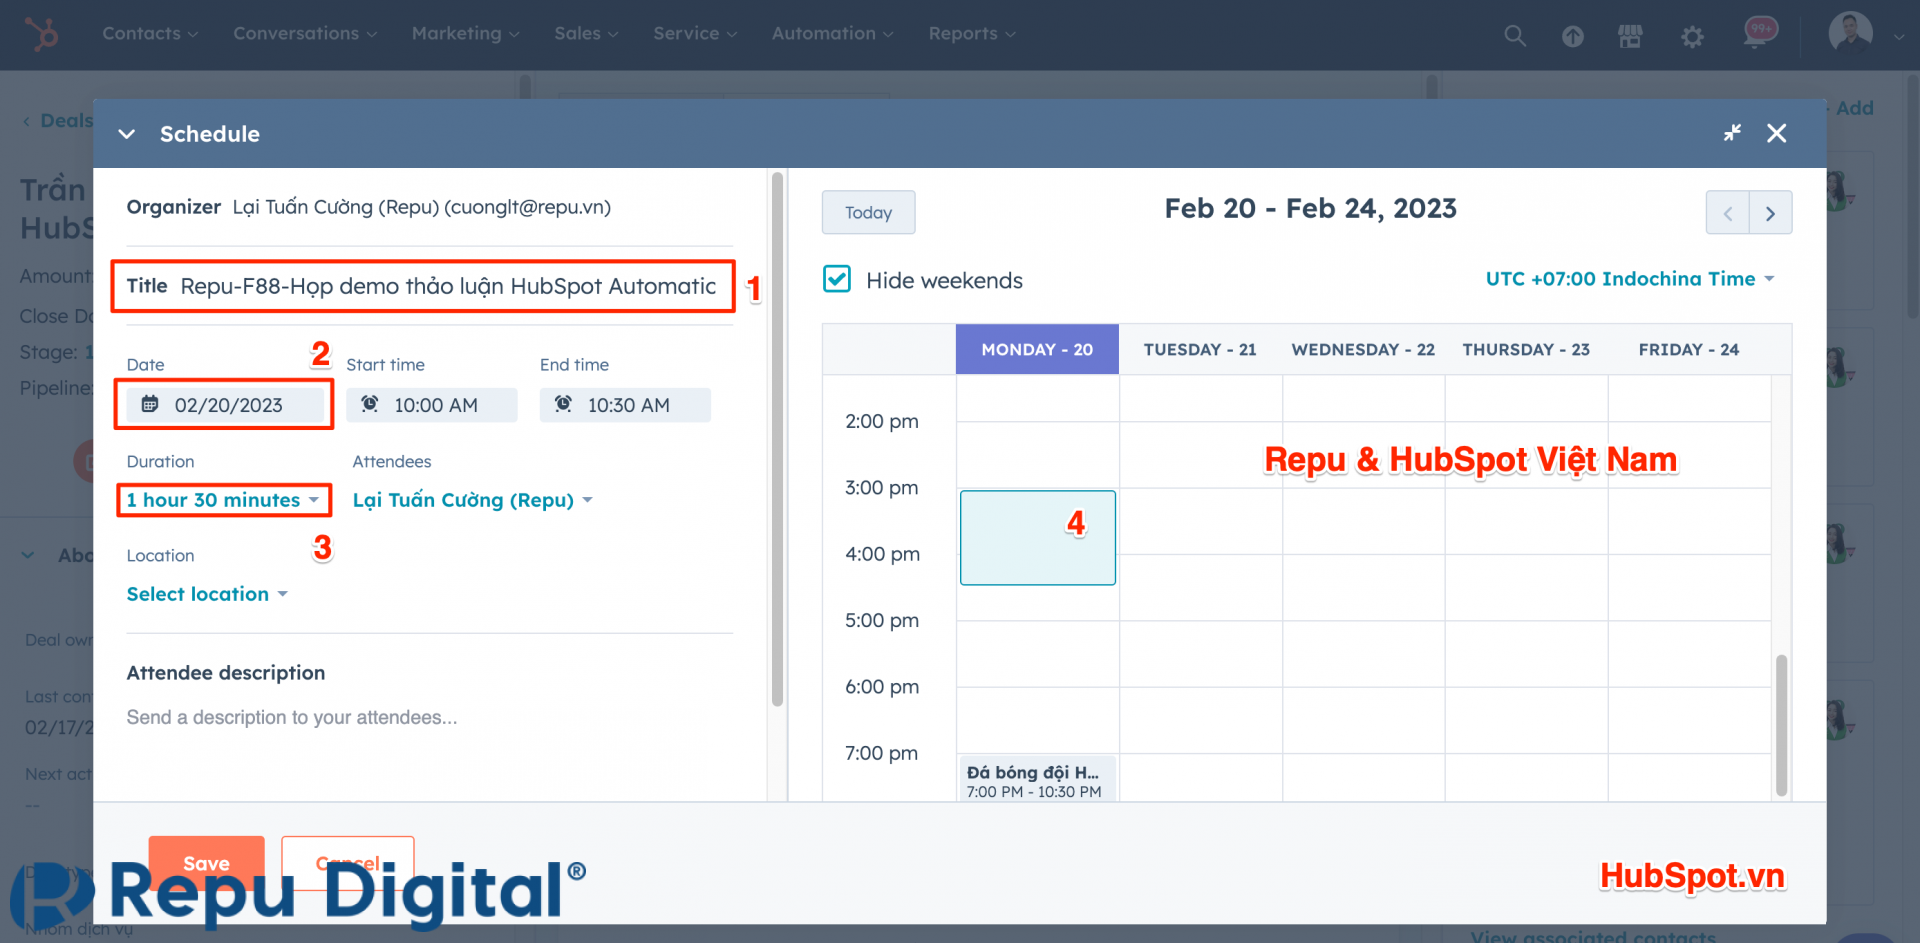Click the calendar vertical scrollbar

click(1781, 725)
